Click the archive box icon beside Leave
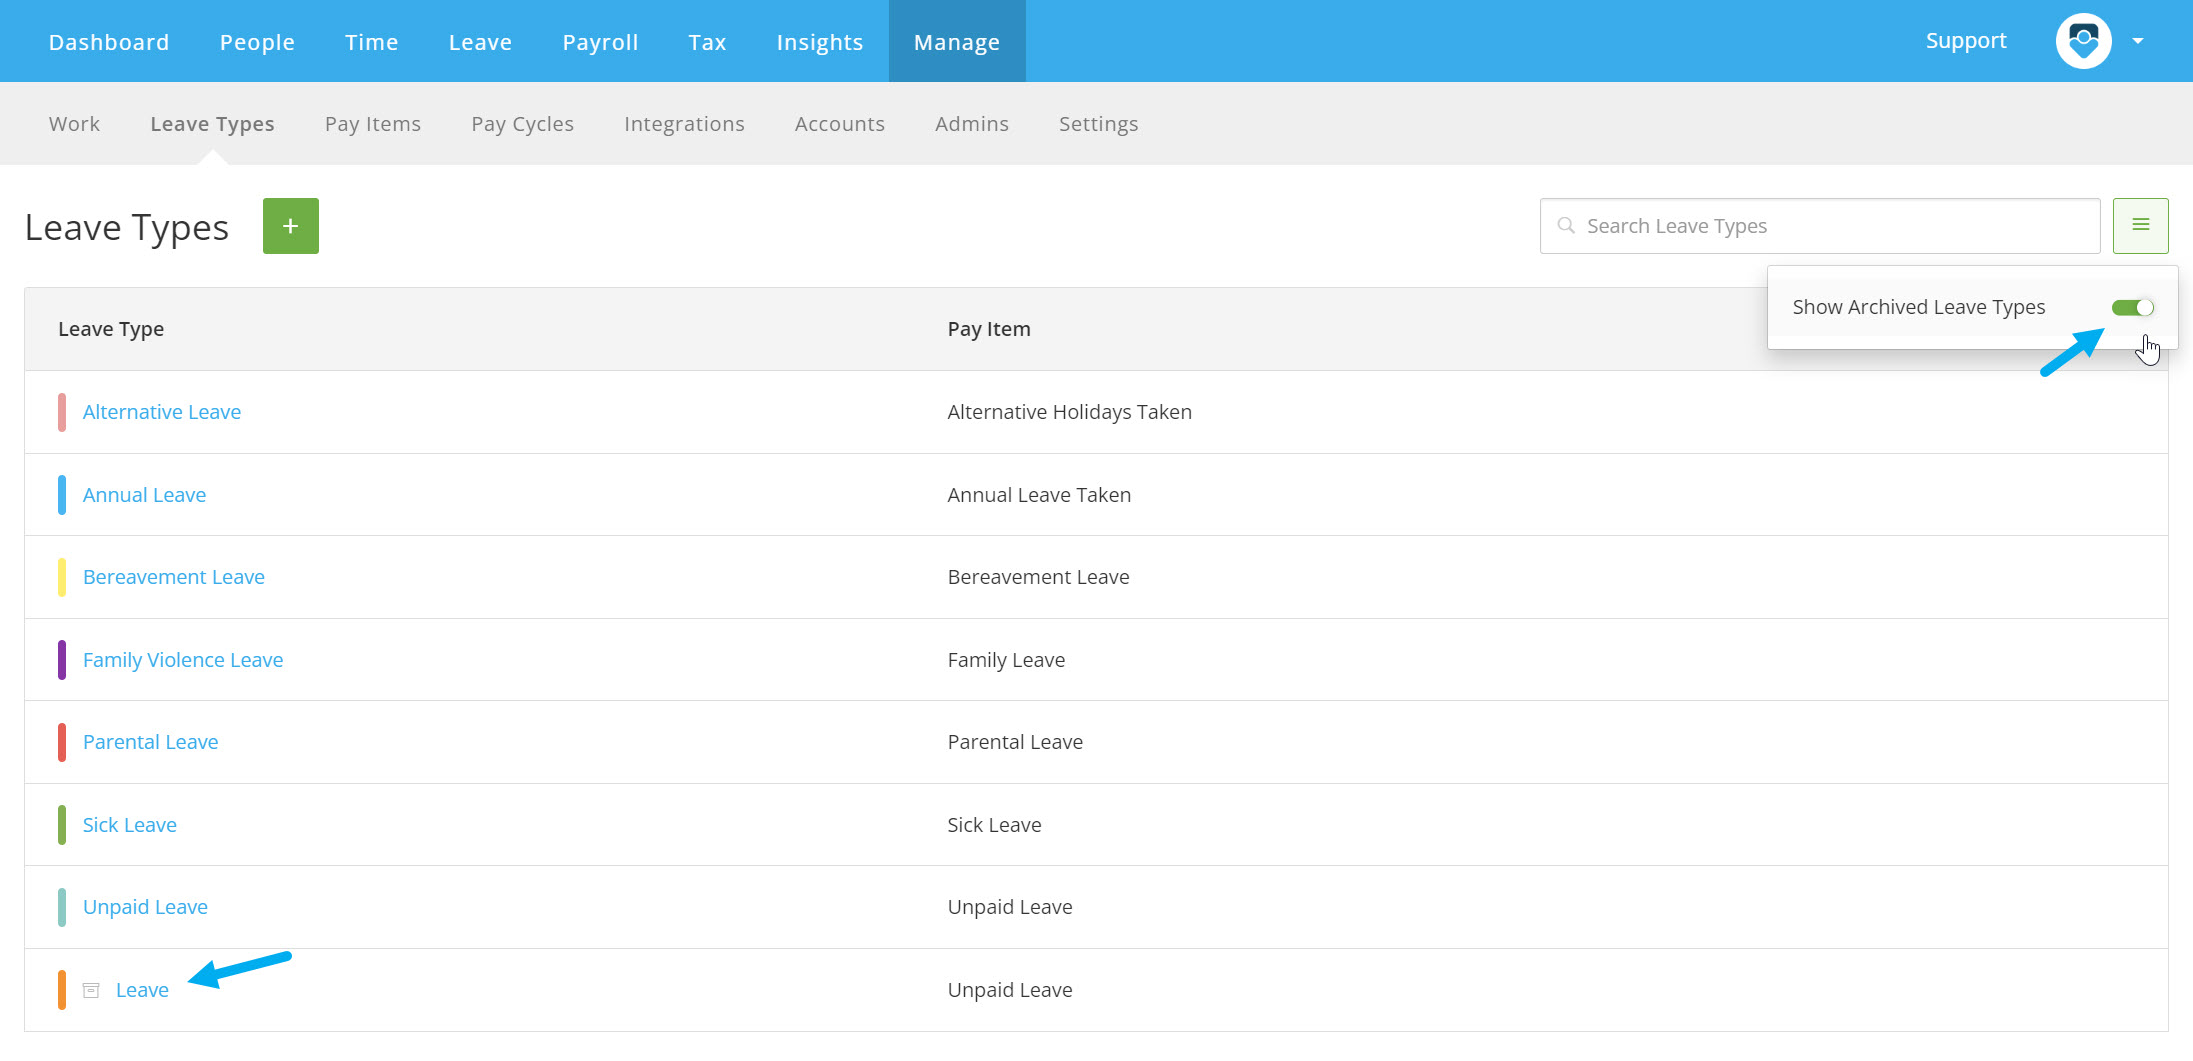Screen dimensions: 2193x1061 91,990
